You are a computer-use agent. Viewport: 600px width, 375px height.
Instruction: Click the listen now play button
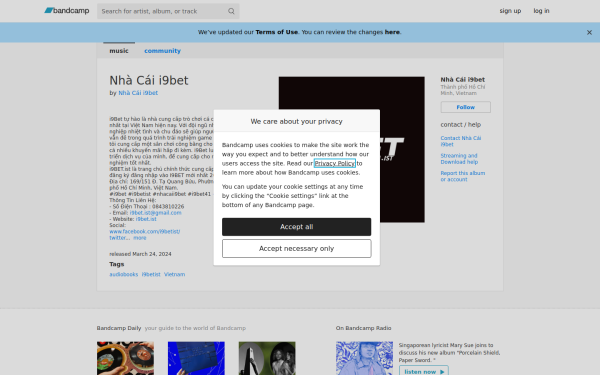tap(424, 371)
